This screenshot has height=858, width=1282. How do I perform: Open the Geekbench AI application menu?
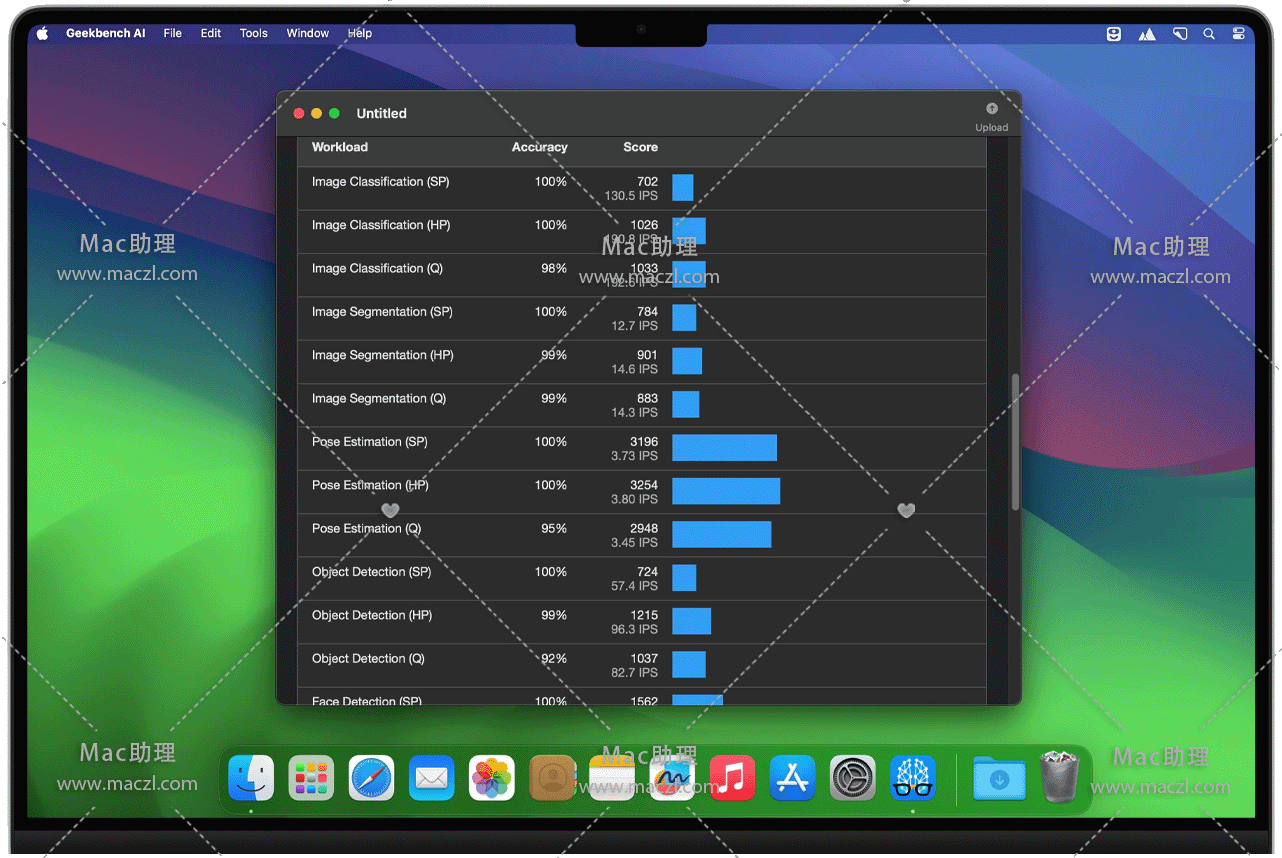click(106, 33)
